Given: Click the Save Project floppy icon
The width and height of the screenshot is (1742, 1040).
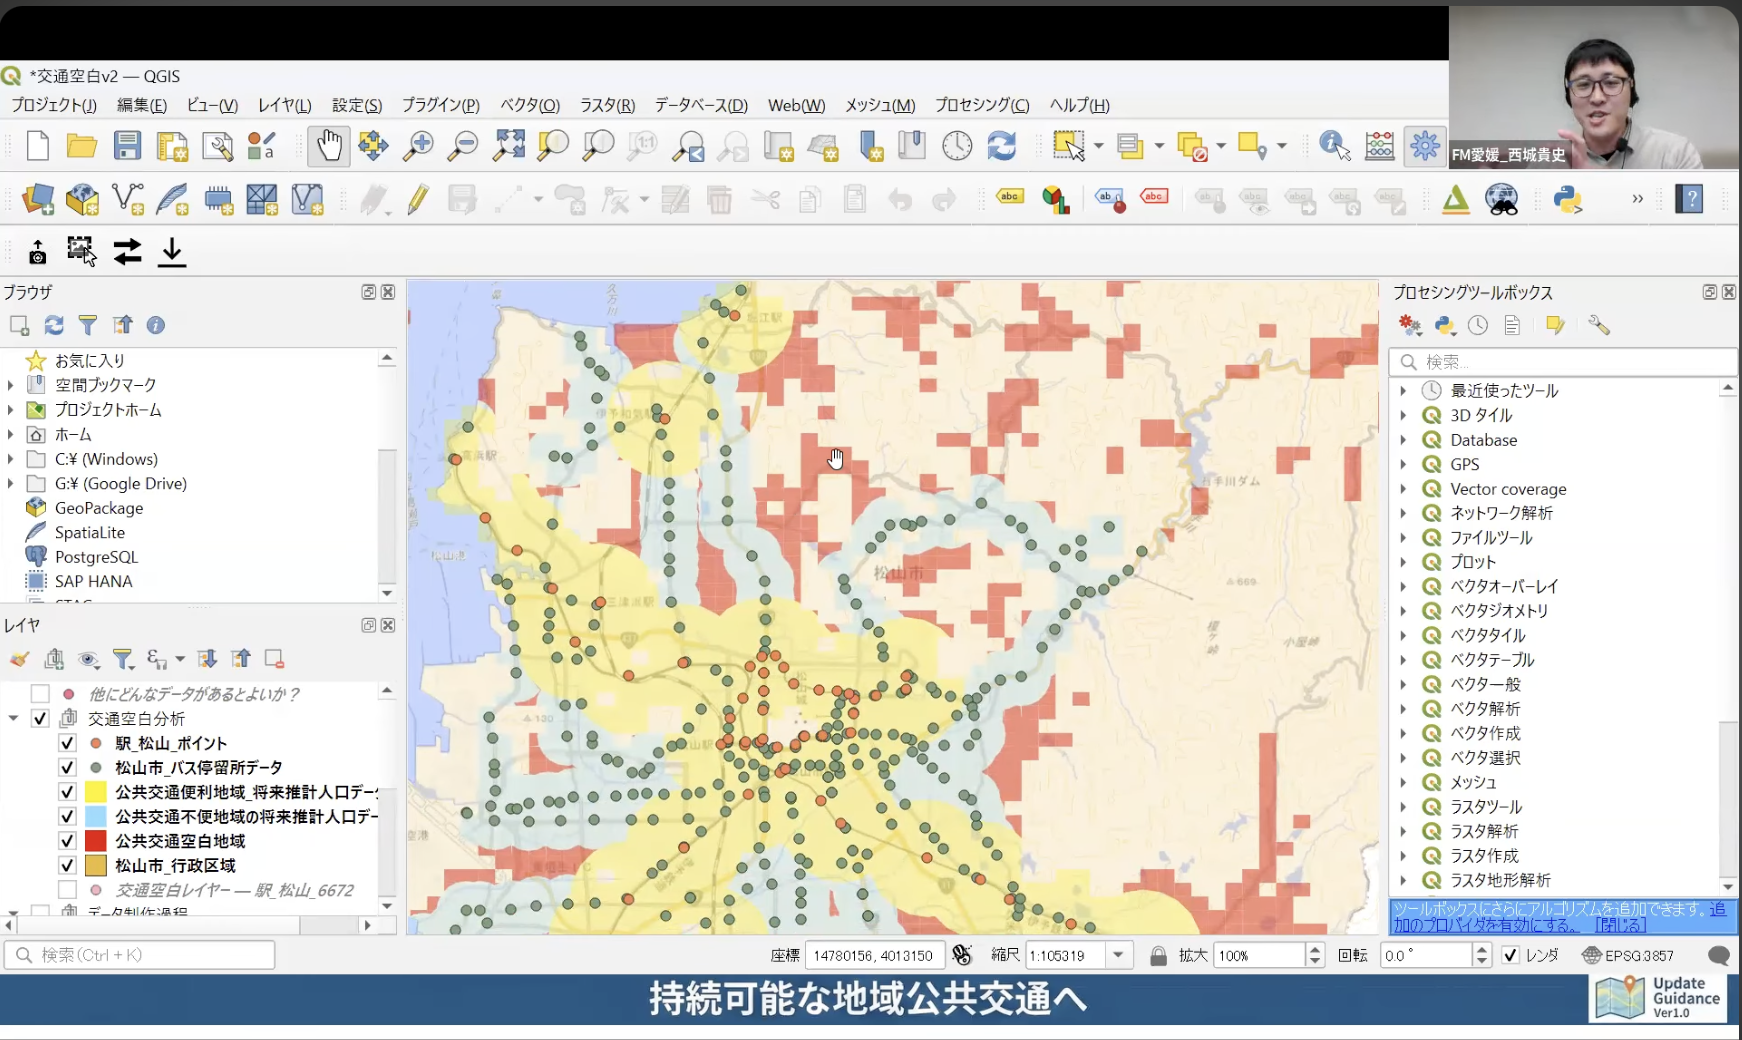Looking at the screenshot, I should [x=127, y=146].
